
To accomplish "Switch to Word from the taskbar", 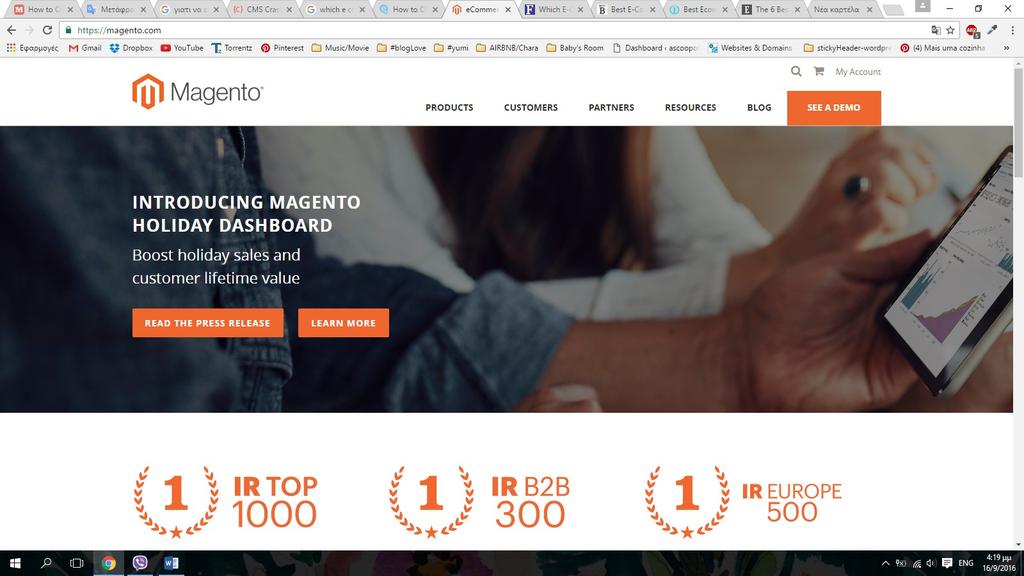I will pyautogui.click(x=171, y=563).
